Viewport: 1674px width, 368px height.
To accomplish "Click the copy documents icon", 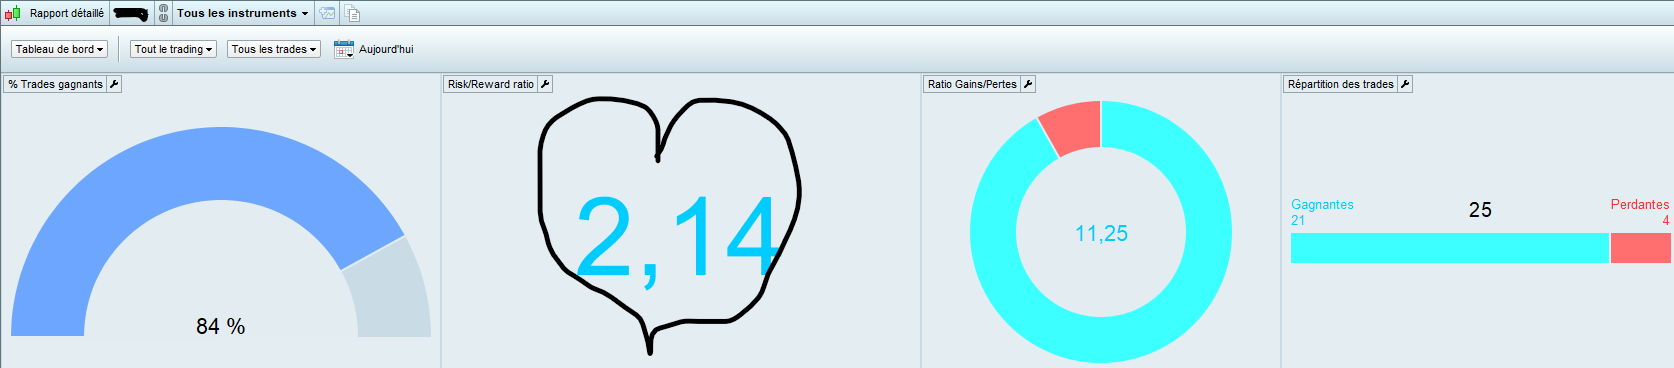I will click(353, 13).
